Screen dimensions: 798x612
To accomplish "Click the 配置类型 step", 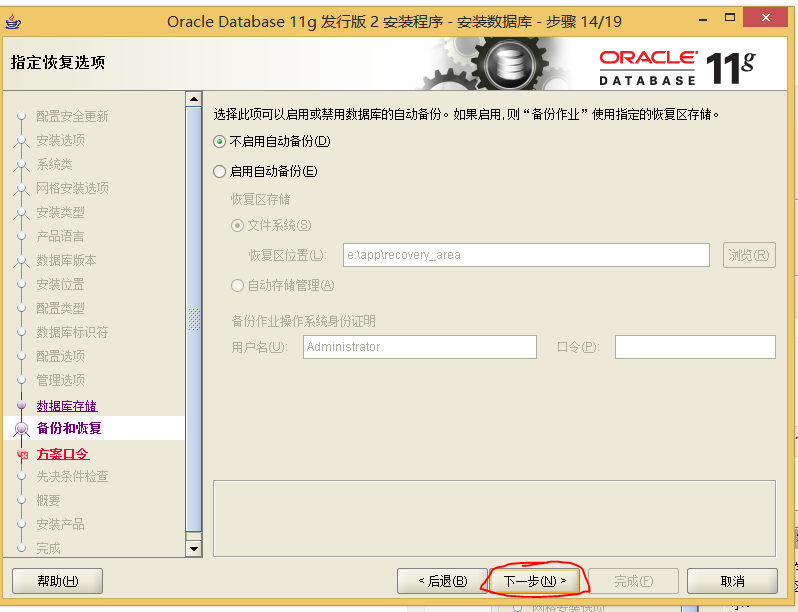I will pos(60,308).
